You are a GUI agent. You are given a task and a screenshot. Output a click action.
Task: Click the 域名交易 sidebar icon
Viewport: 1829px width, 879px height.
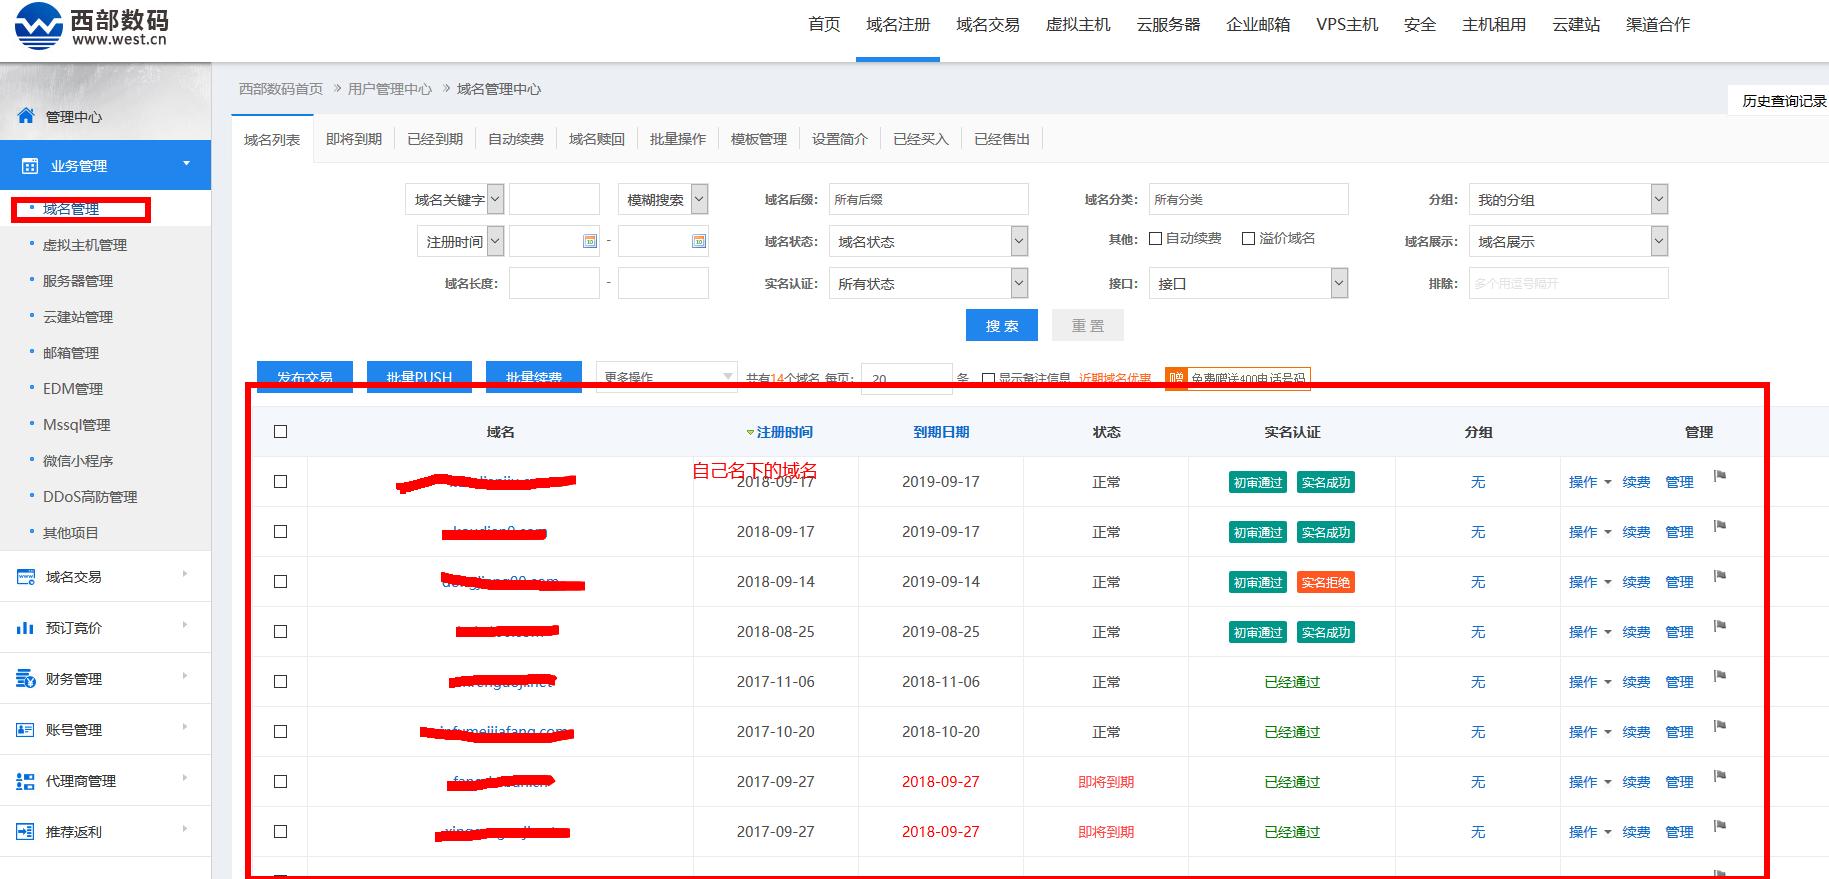(26, 577)
